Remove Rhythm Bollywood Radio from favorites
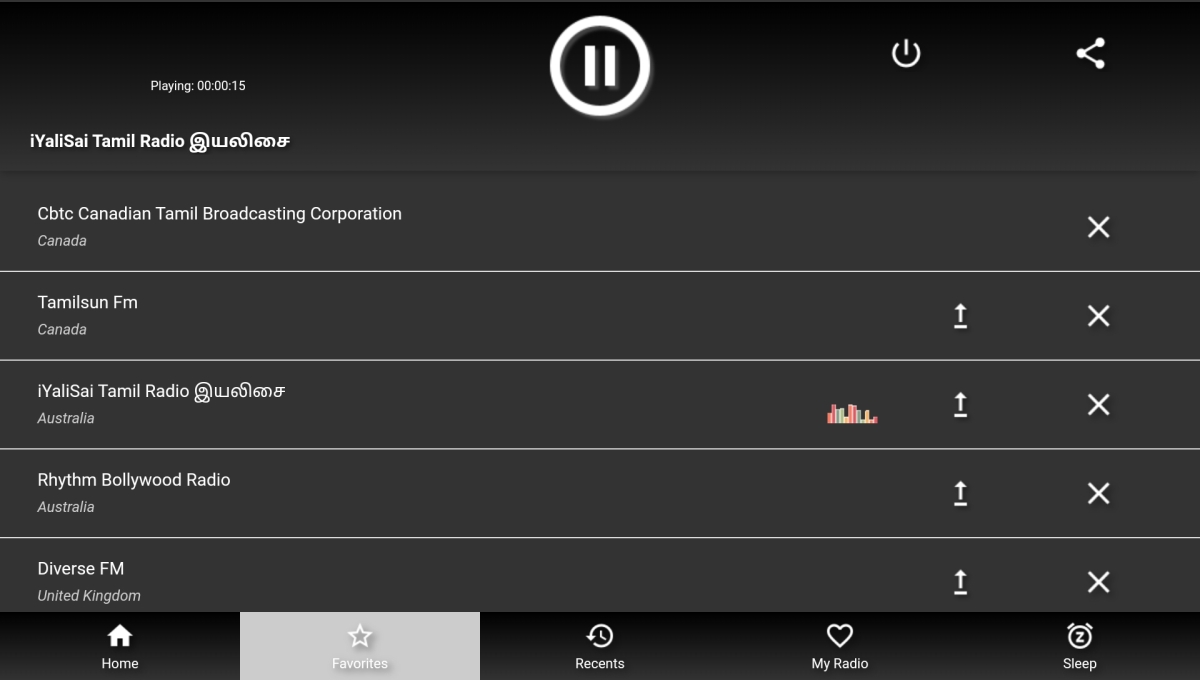This screenshot has width=1200, height=680. (1098, 493)
